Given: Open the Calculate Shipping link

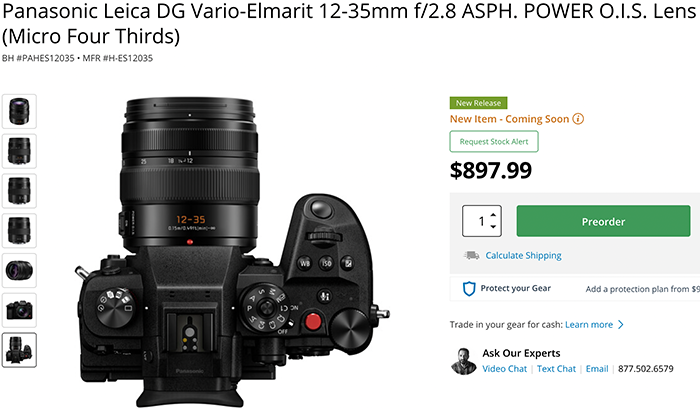Looking at the screenshot, I should [523, 255].
